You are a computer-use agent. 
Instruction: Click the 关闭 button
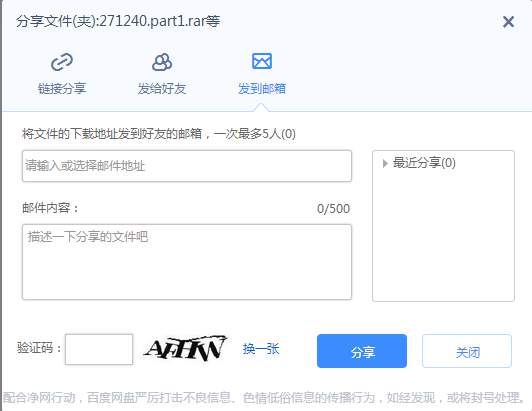click(x=467, y=351)
